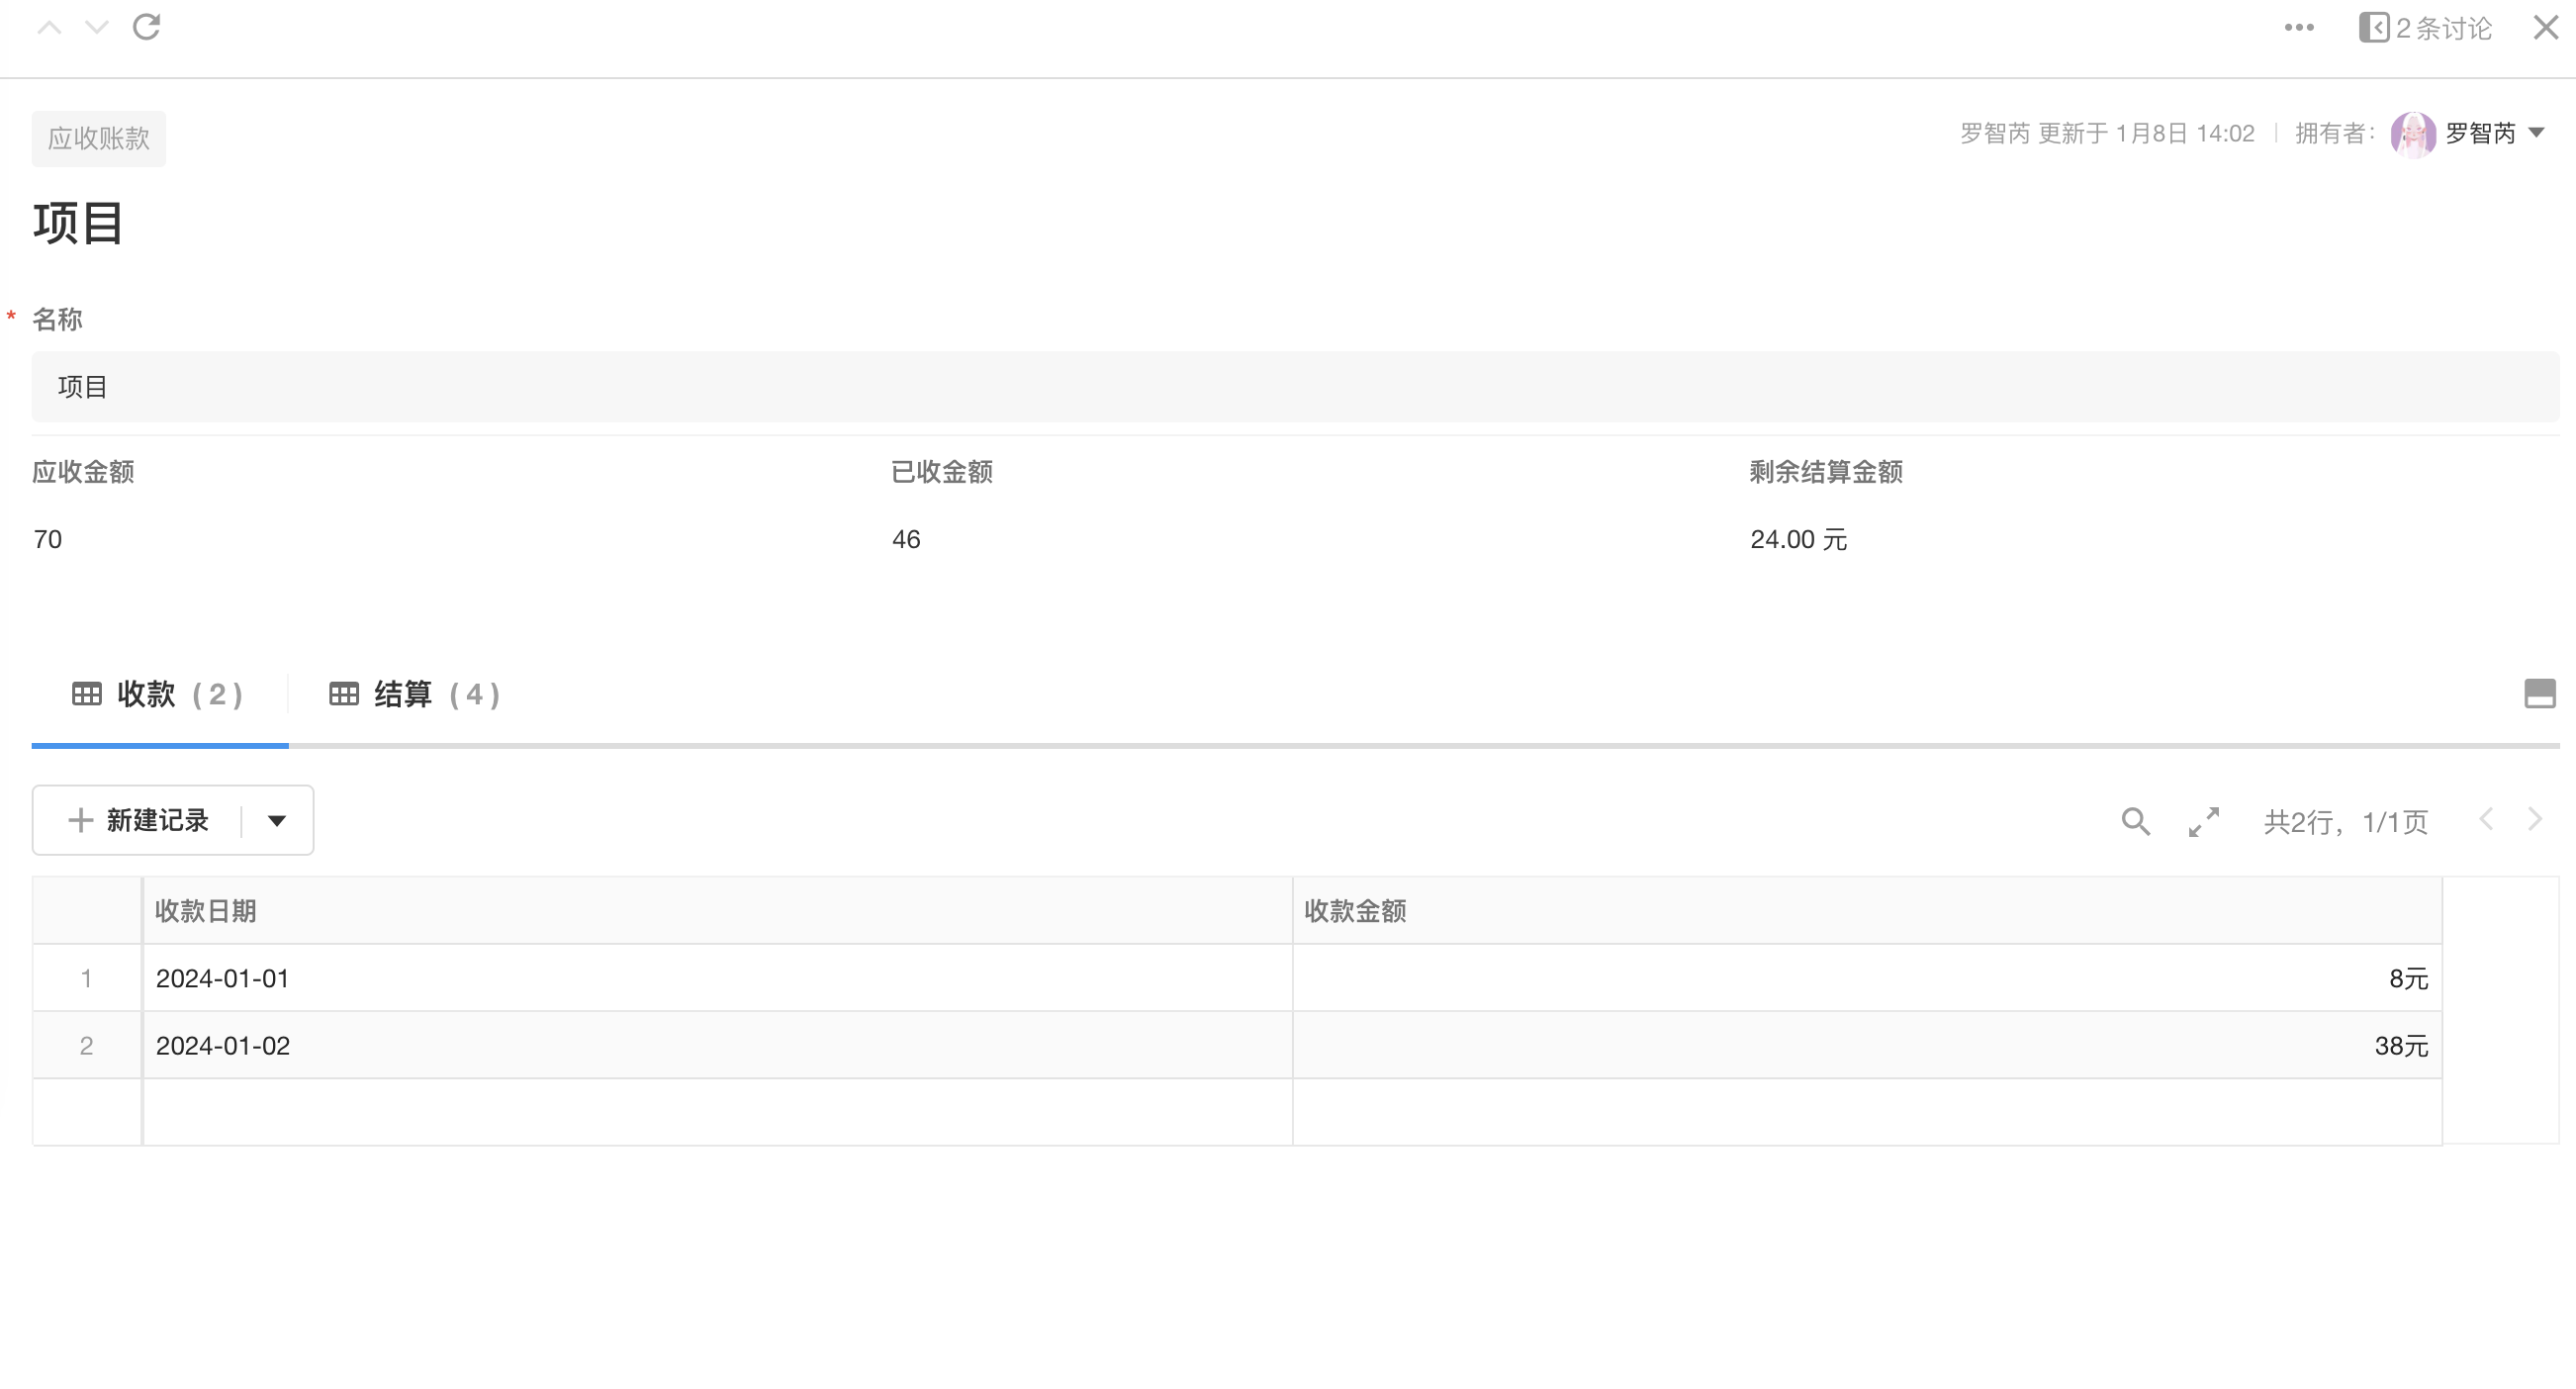This screenshot has width=2576, height=1389.
Task: Go to next record with down arrow
Action: coord(97,28)
